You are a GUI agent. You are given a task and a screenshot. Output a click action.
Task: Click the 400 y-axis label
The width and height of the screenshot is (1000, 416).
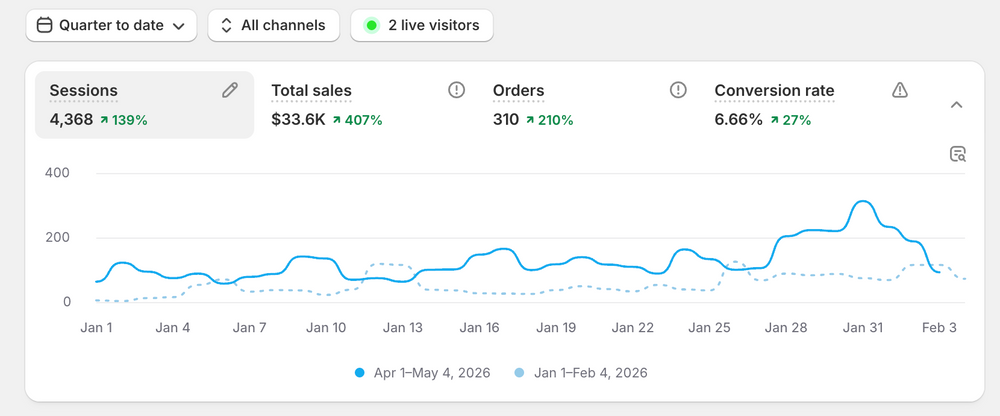(57, 173)
